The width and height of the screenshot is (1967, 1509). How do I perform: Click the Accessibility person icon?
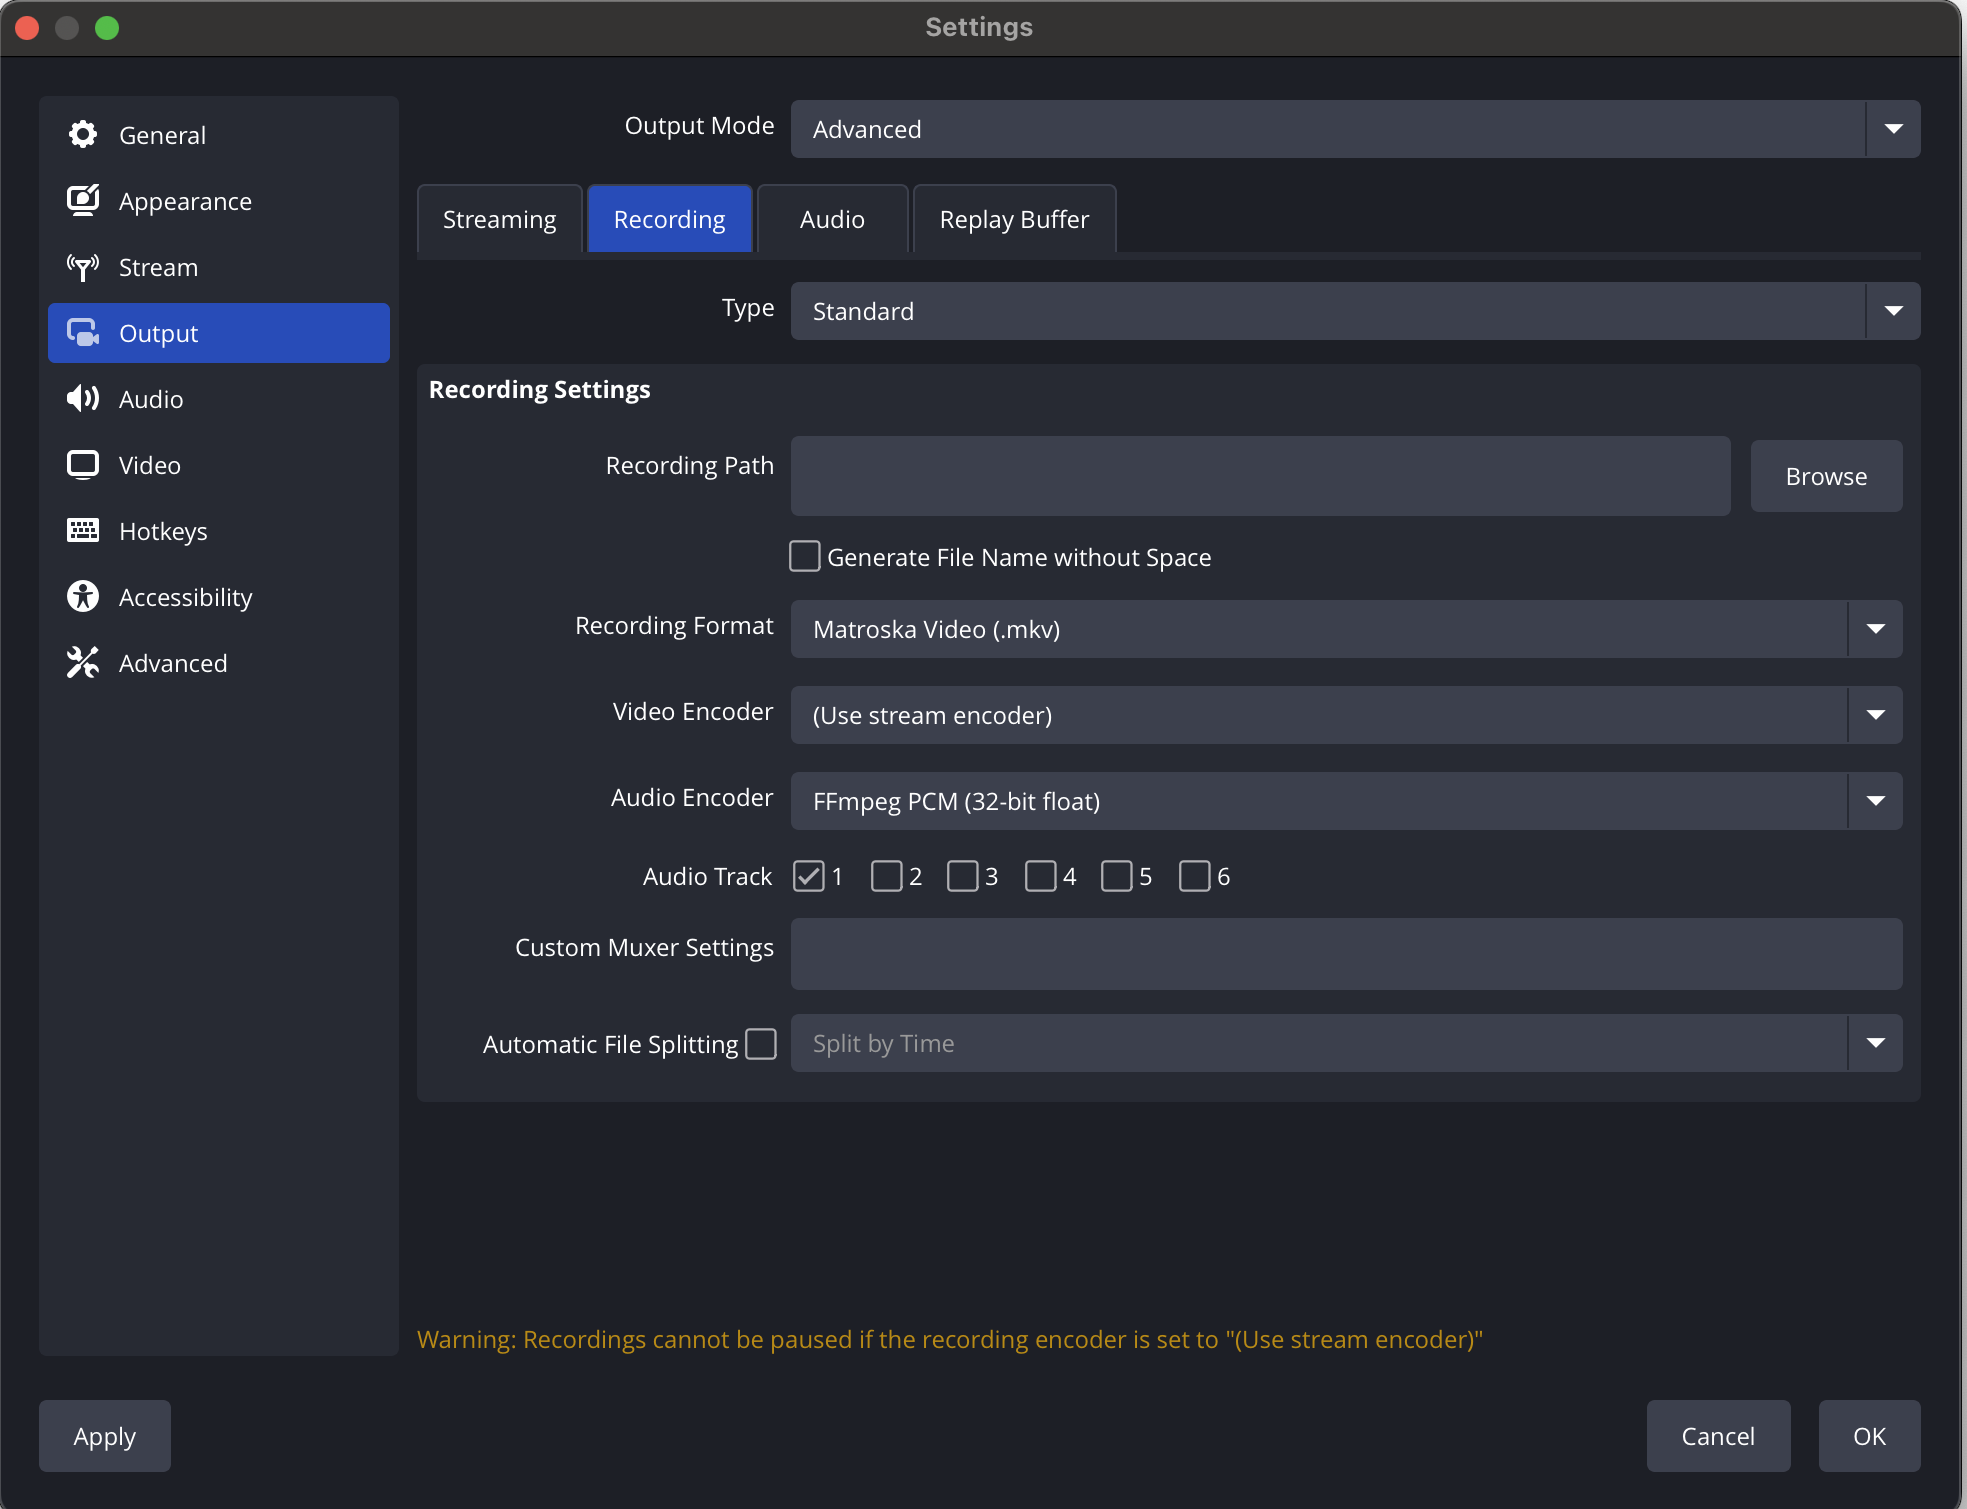coord(83,596)
